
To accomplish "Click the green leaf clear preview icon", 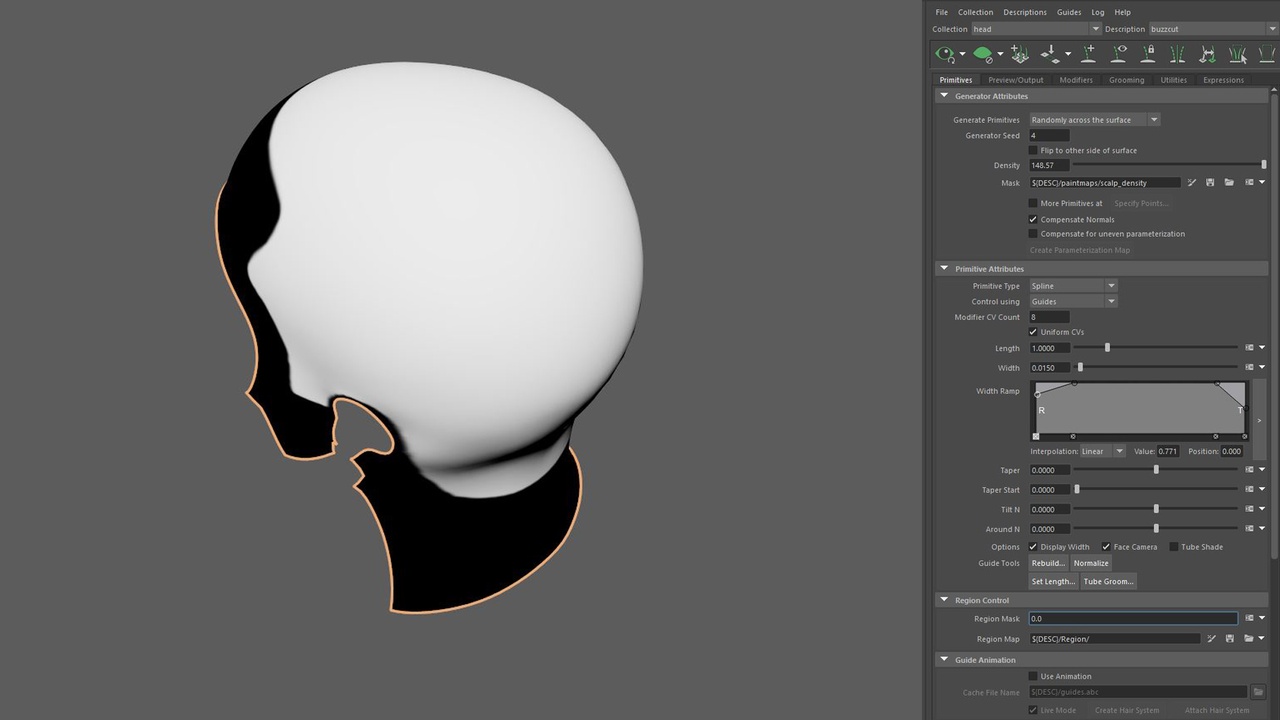I will (983, 54).
